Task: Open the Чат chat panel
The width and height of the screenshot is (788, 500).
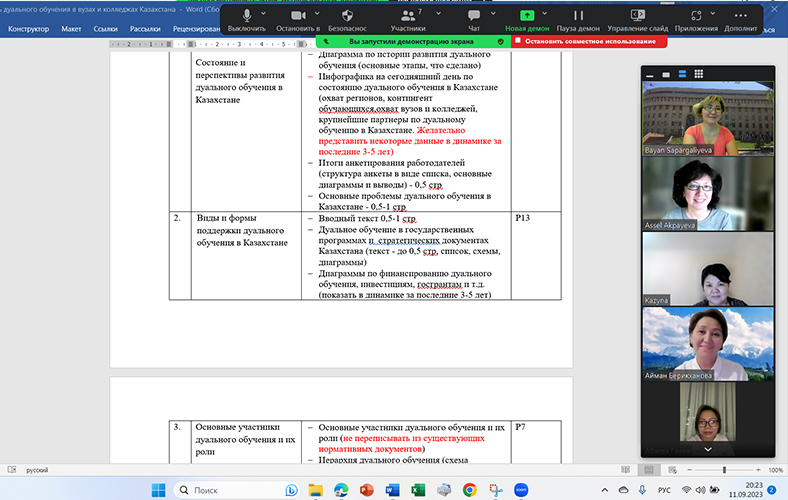Action: [x=474, y=19]
